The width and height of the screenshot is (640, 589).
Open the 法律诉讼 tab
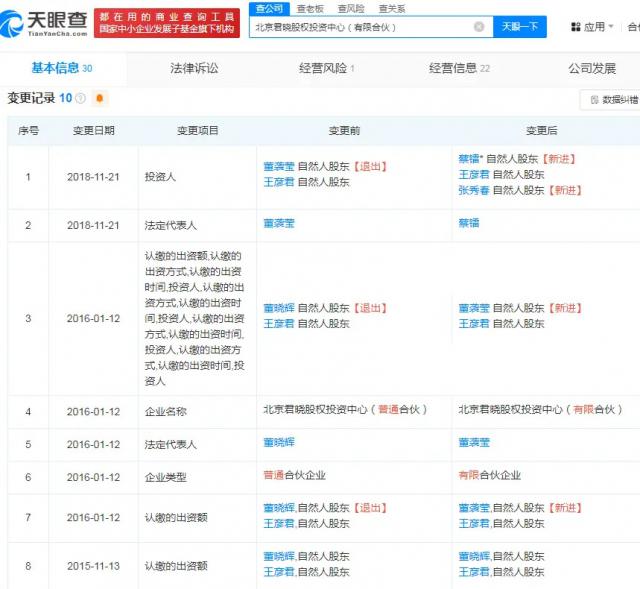(x=194, y=68)
